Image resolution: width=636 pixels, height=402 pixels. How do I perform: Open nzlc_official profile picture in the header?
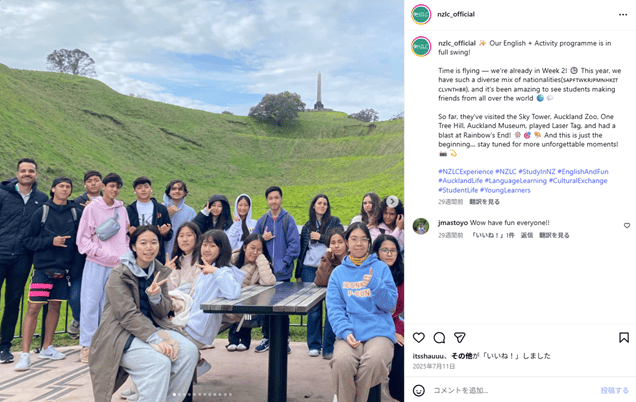[x=421, y=15]
